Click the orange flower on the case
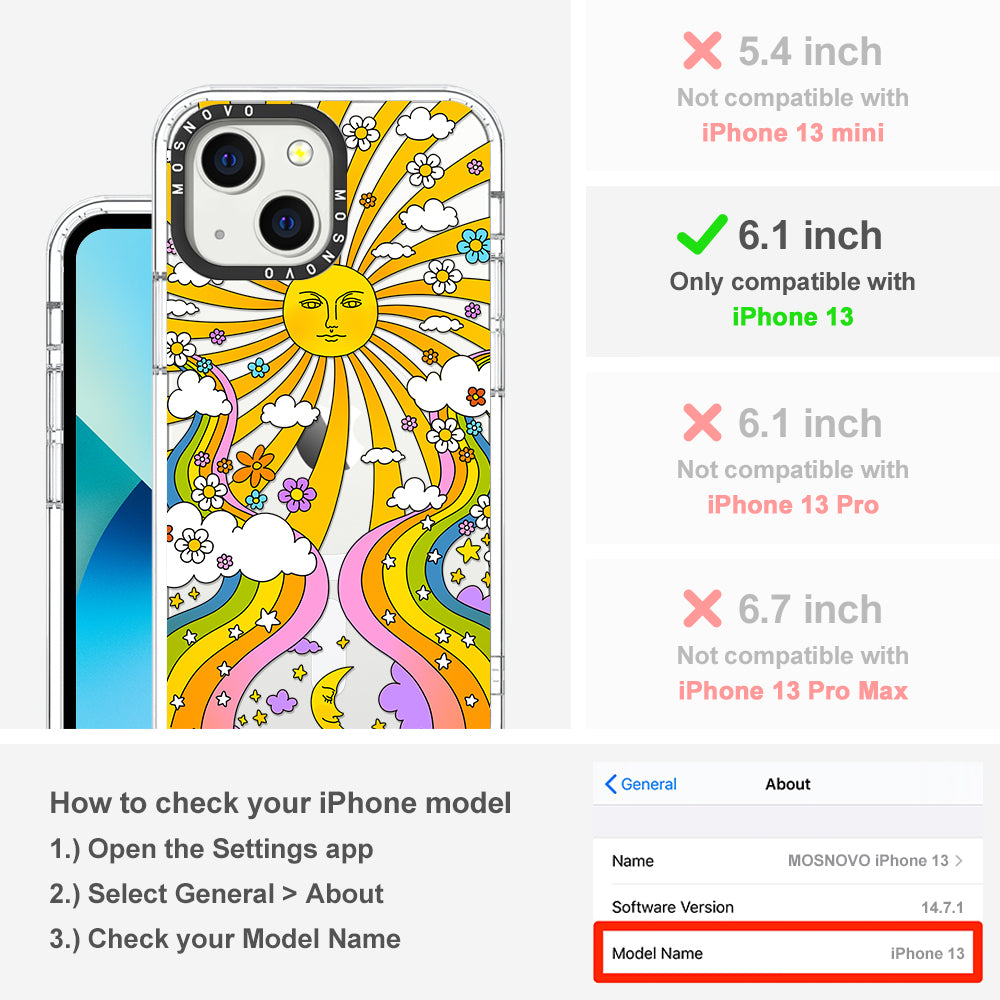 coord(254,465)
